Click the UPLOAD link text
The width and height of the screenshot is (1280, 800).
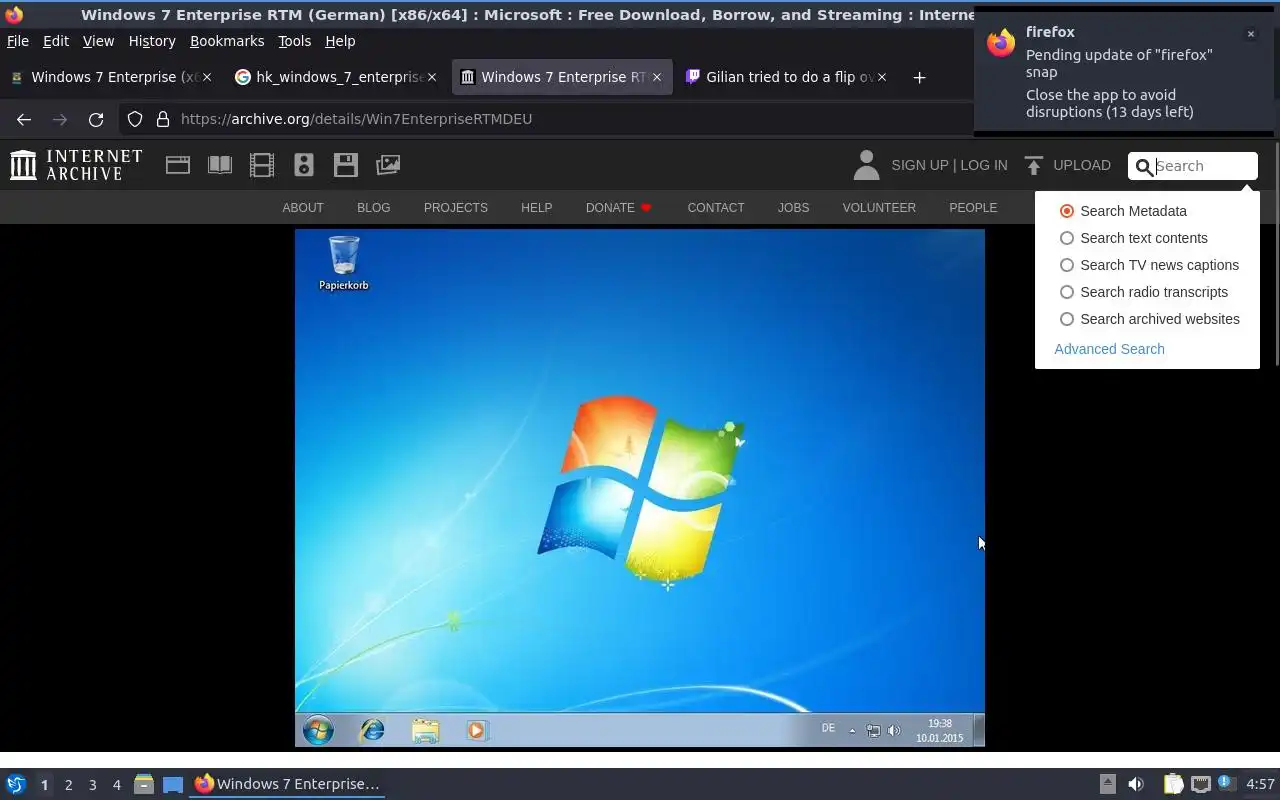click(1082, 165)
